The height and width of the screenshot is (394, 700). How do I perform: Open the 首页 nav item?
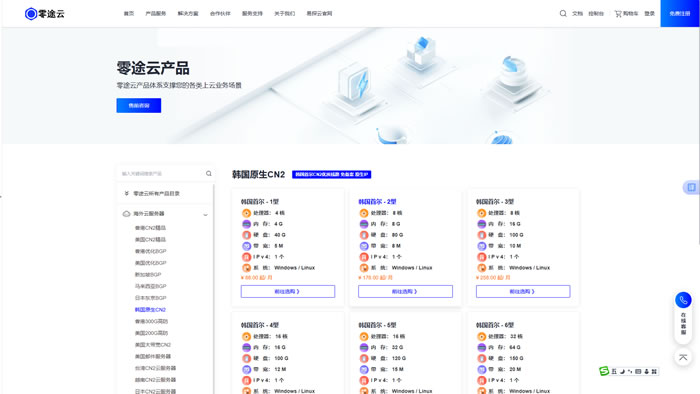[129, 14]
